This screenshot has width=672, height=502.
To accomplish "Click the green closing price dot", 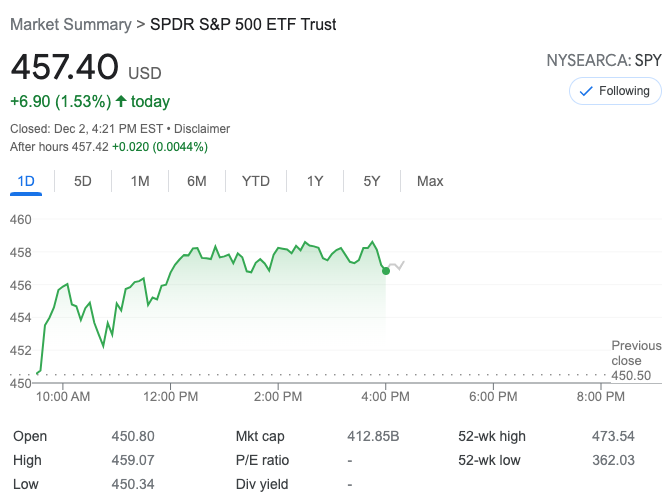I will point(386,270).
